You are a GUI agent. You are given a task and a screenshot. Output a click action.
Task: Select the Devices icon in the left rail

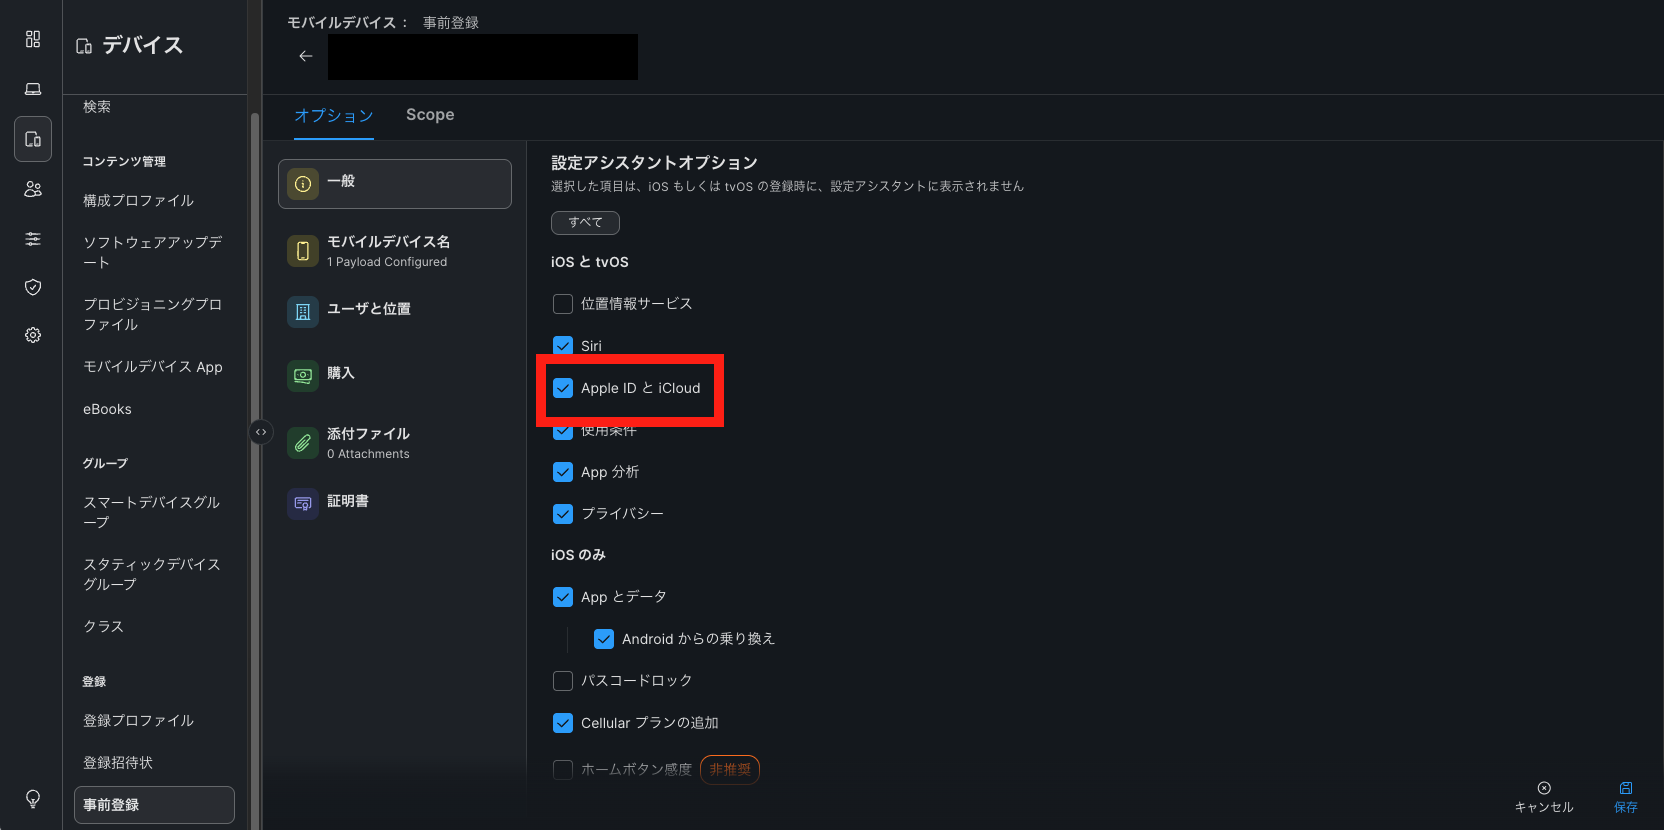[x=33, y=139]
